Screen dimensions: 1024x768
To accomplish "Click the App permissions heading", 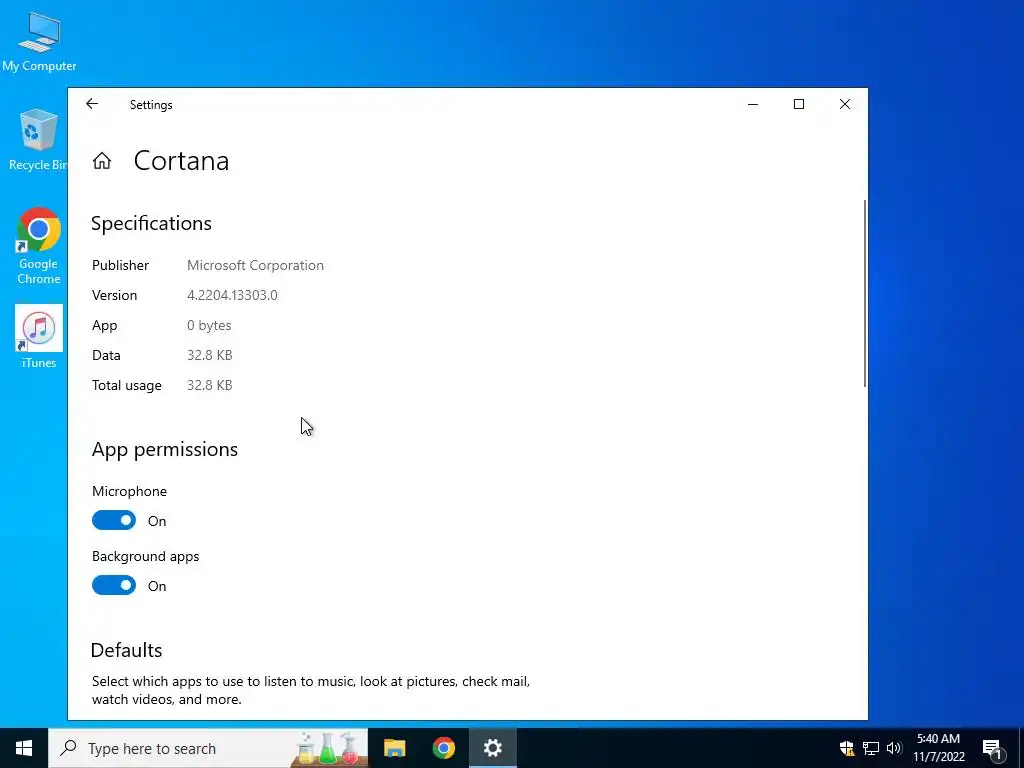I will click(165, 449).
